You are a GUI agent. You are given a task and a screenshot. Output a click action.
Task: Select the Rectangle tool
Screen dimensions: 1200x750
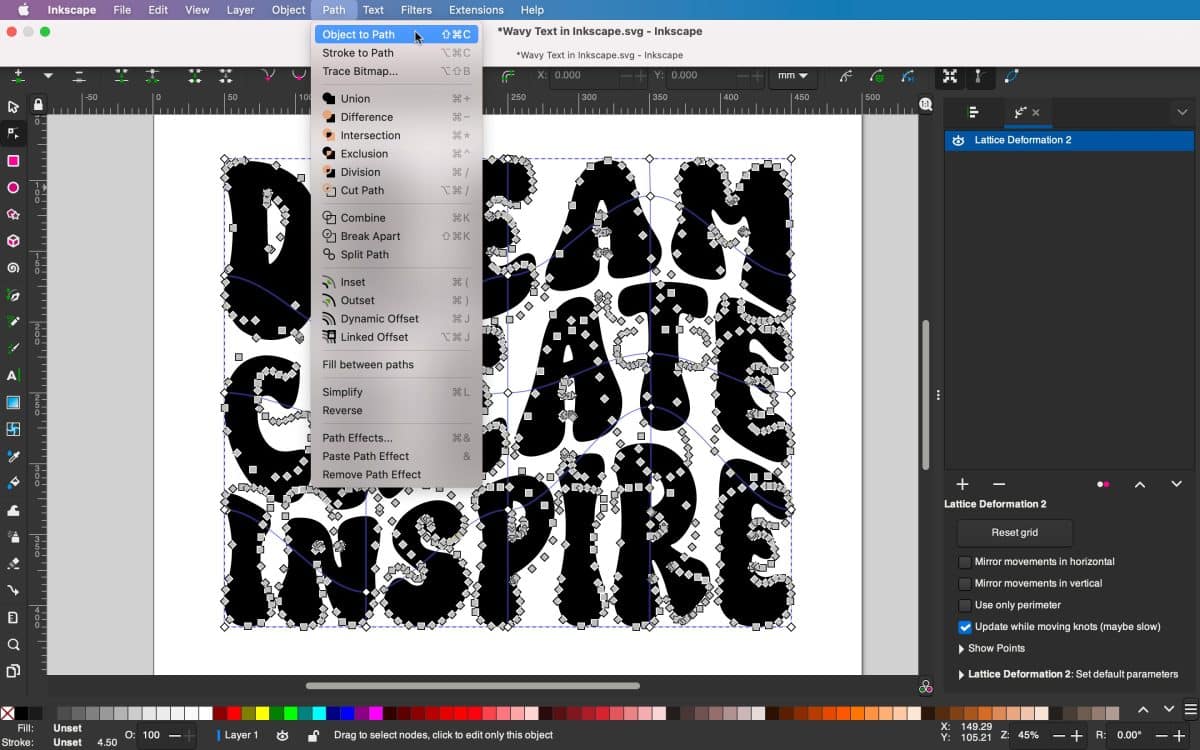click(13, 161)
